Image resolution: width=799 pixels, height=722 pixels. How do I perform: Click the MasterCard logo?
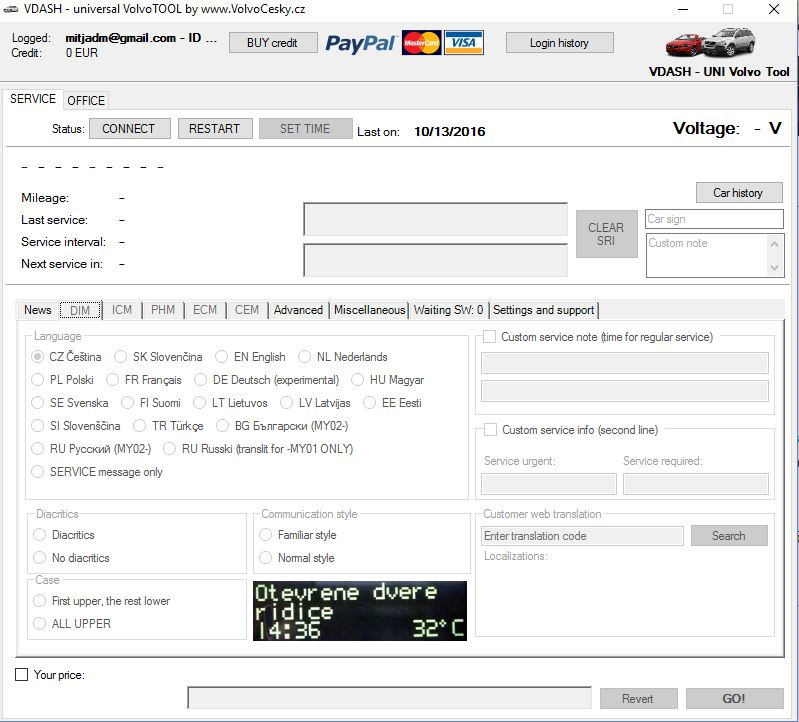(421, 43)
